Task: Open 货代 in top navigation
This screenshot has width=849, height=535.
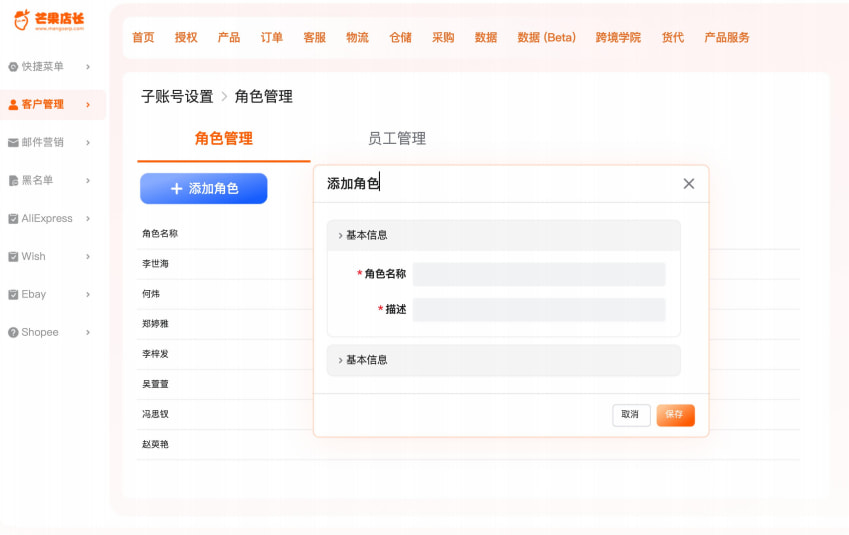Action: click(x=672, y=37)
